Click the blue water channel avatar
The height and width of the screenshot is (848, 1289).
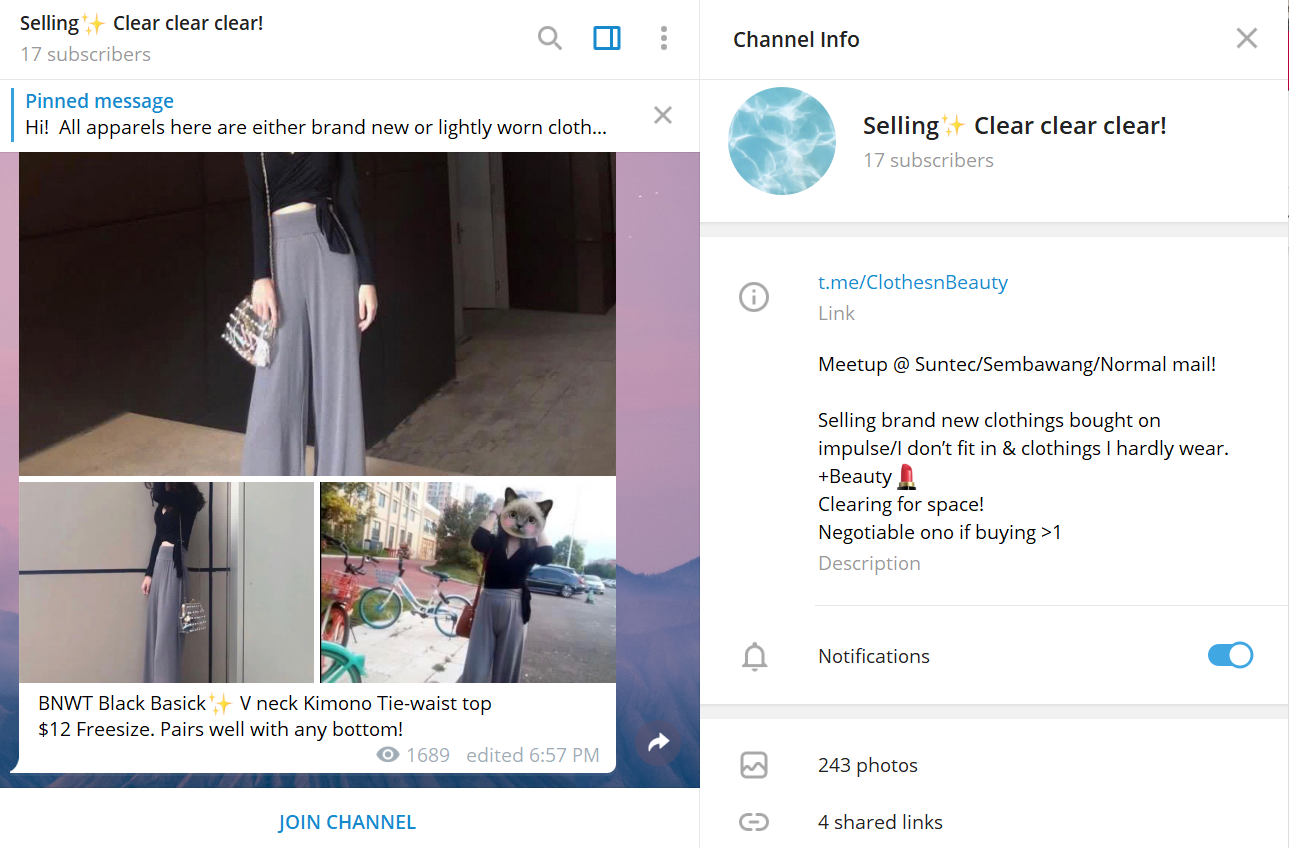pyautogui.click(x=781, y=140)
